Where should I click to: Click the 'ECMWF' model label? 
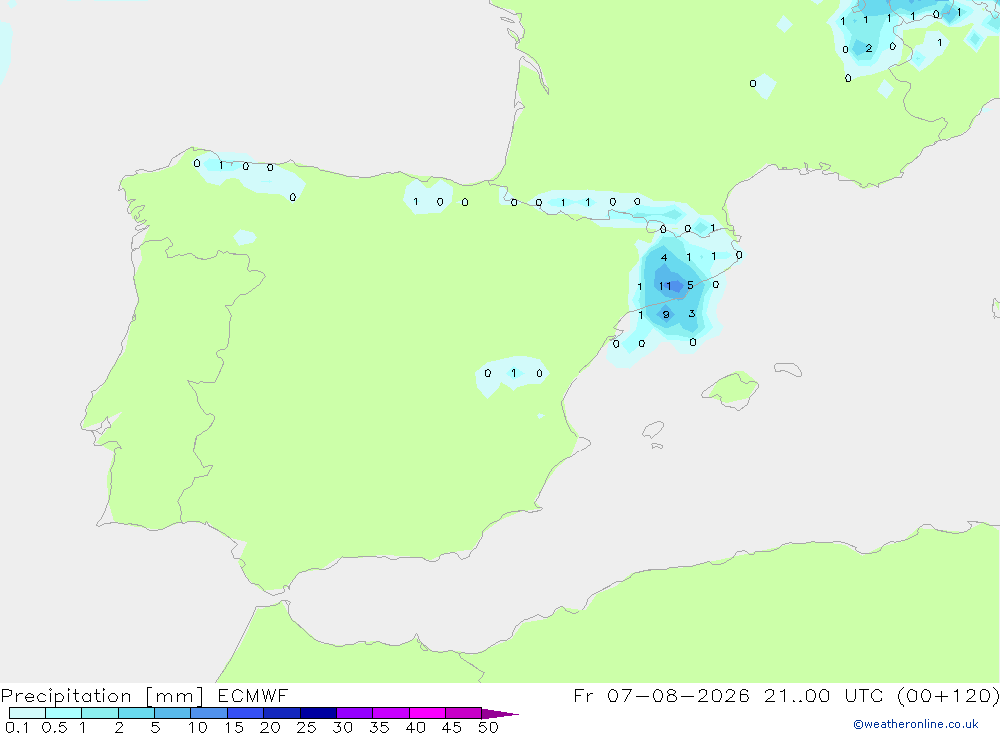point(253,695)
